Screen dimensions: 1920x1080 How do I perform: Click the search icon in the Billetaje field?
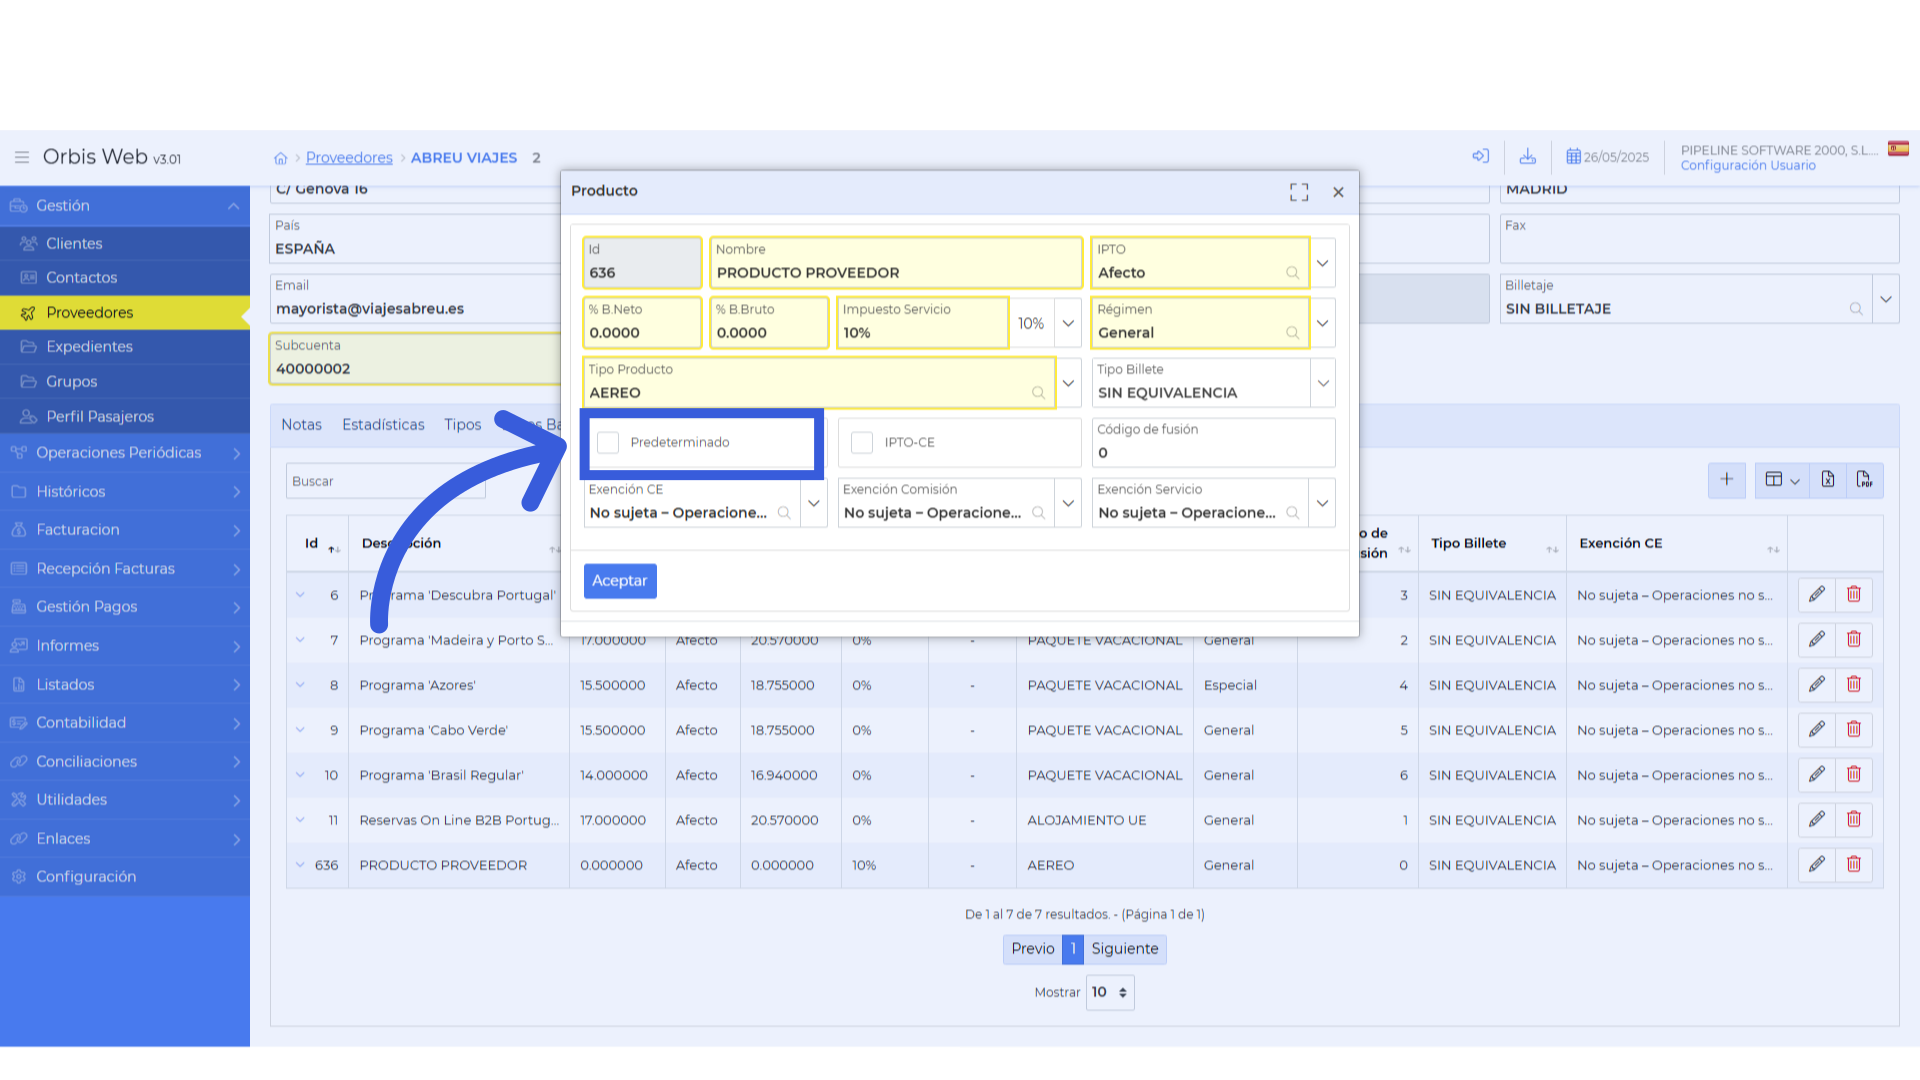[x=1856, y=309]
